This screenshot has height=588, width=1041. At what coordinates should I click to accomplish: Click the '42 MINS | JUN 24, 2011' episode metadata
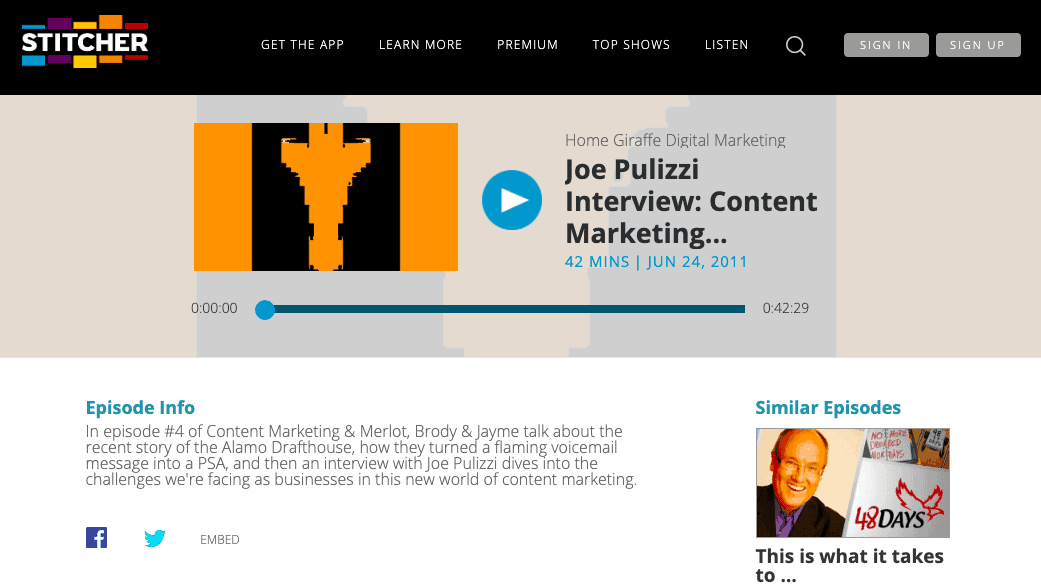pyautogui.click(x=657, y=261)
